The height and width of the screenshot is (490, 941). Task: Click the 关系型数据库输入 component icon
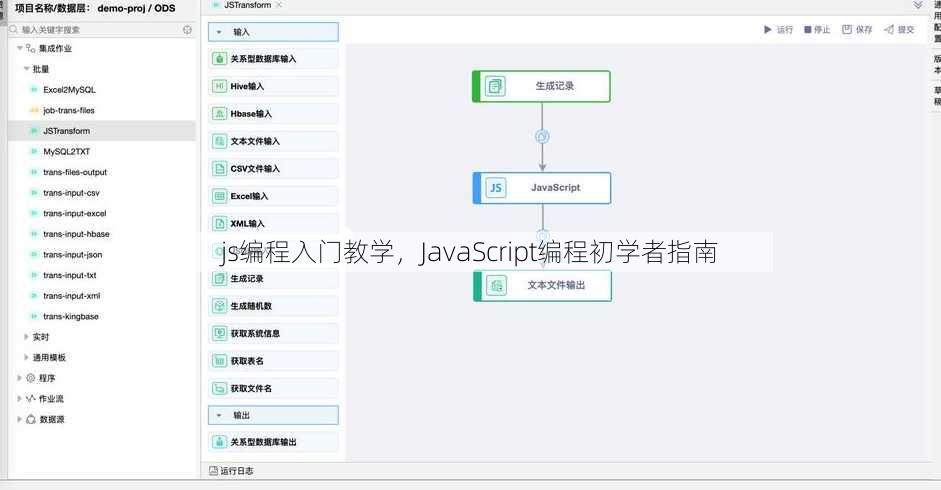[x=220, y=59]
